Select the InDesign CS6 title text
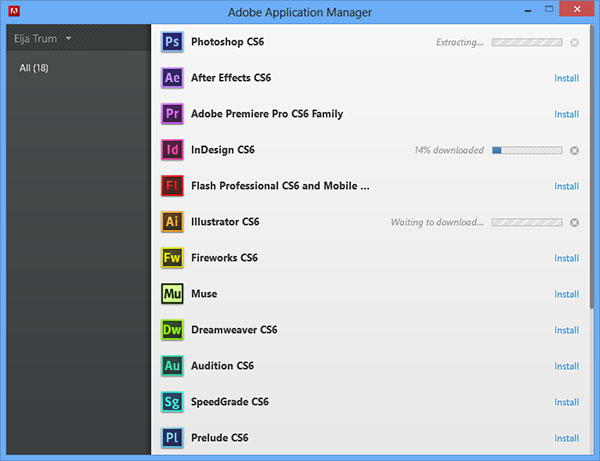The height and width of the screenshot is (461, 600). [223, 150]
